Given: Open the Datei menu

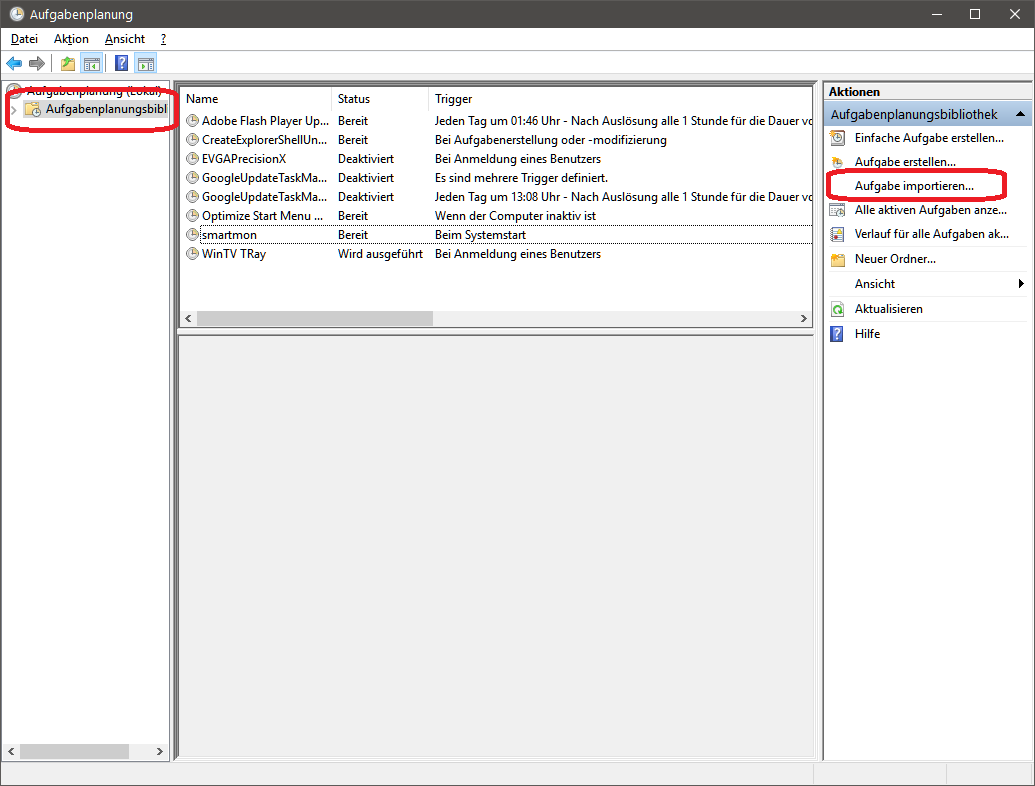Looking at the screenshot, I should click(24, 39).
